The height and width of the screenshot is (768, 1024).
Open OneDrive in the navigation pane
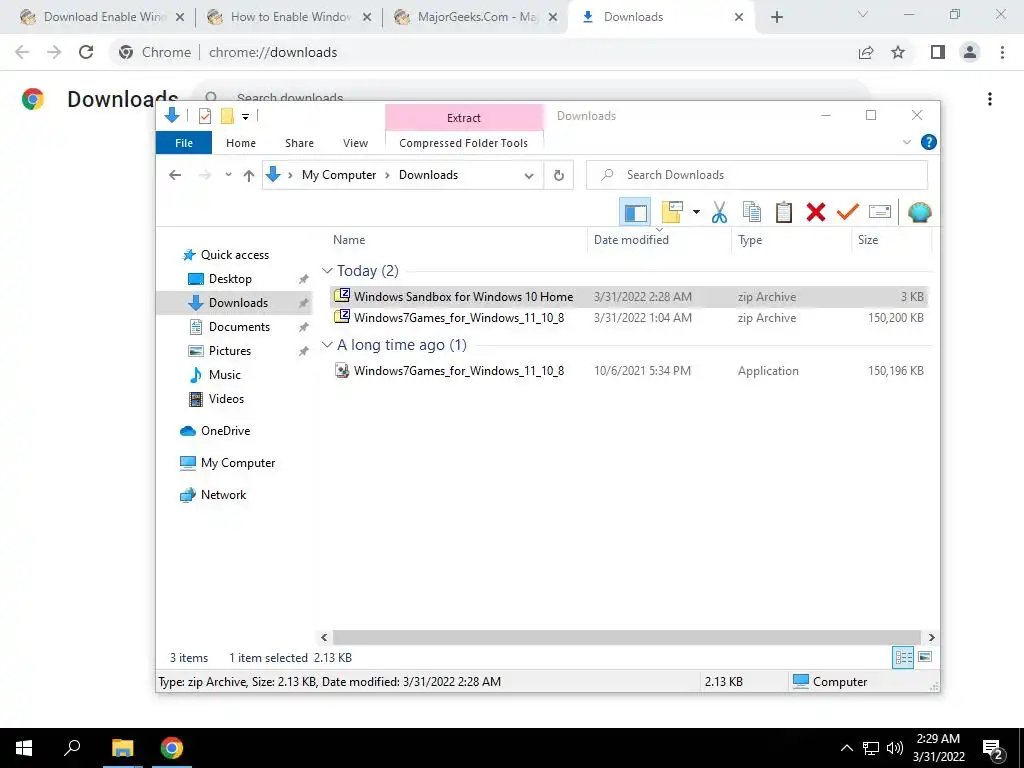[x=225, y=430]
